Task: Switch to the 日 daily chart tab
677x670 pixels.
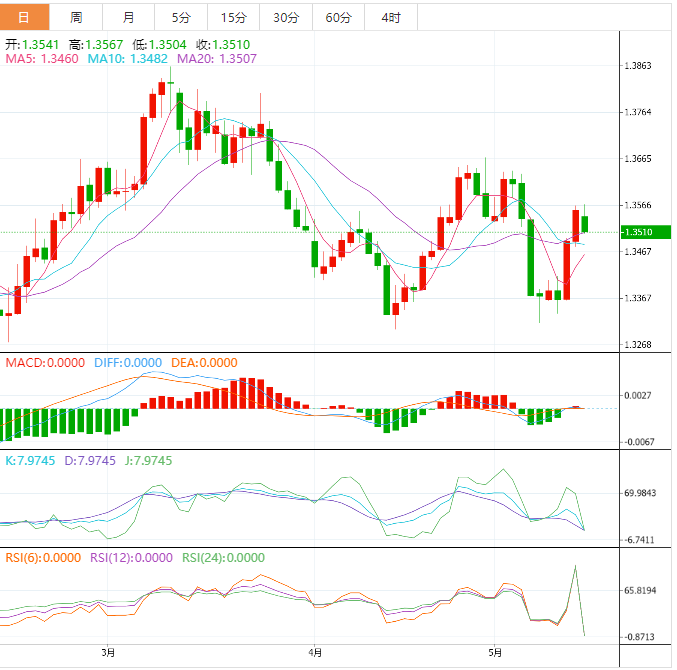Action: pyautogui.click(x=24, y=18)
